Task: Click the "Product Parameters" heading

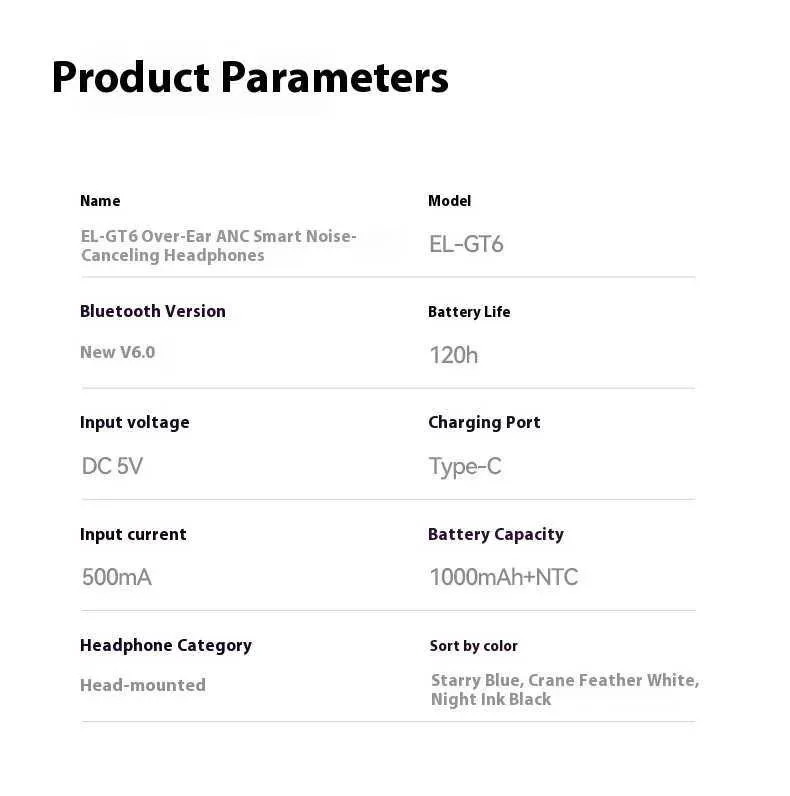Action: pos(250,77)
